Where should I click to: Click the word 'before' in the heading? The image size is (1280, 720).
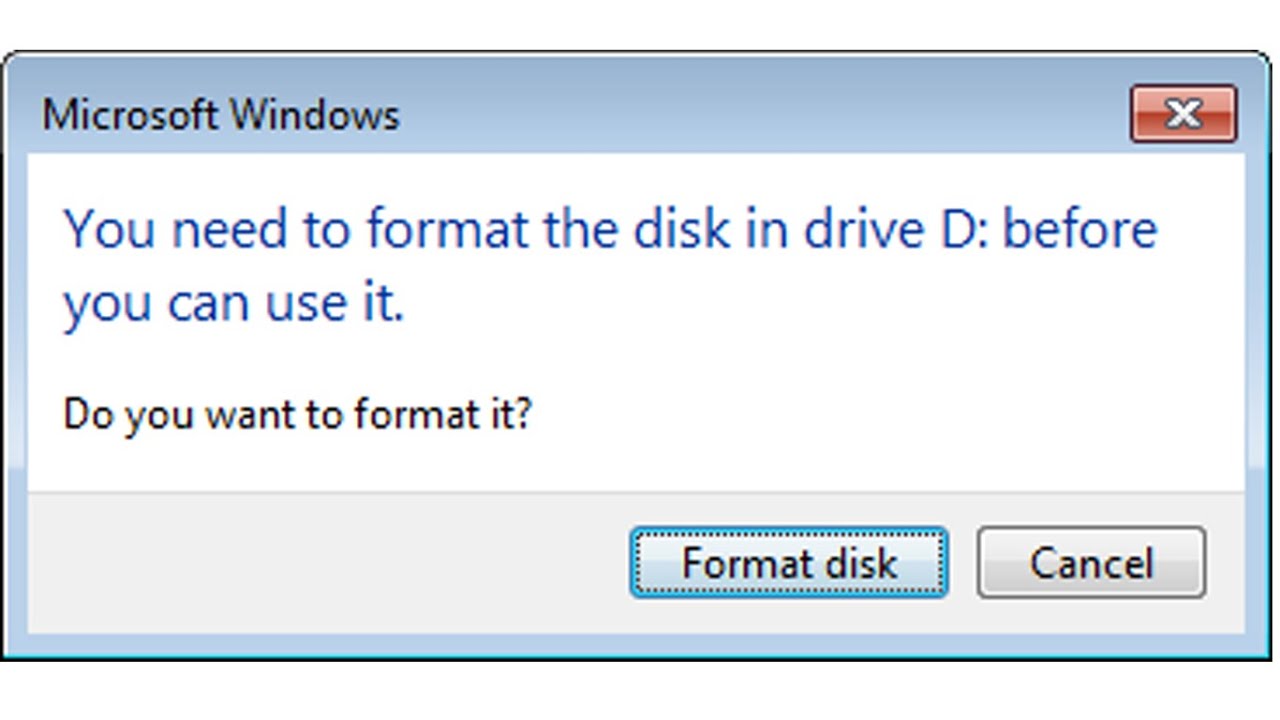tap(1080, 229)
